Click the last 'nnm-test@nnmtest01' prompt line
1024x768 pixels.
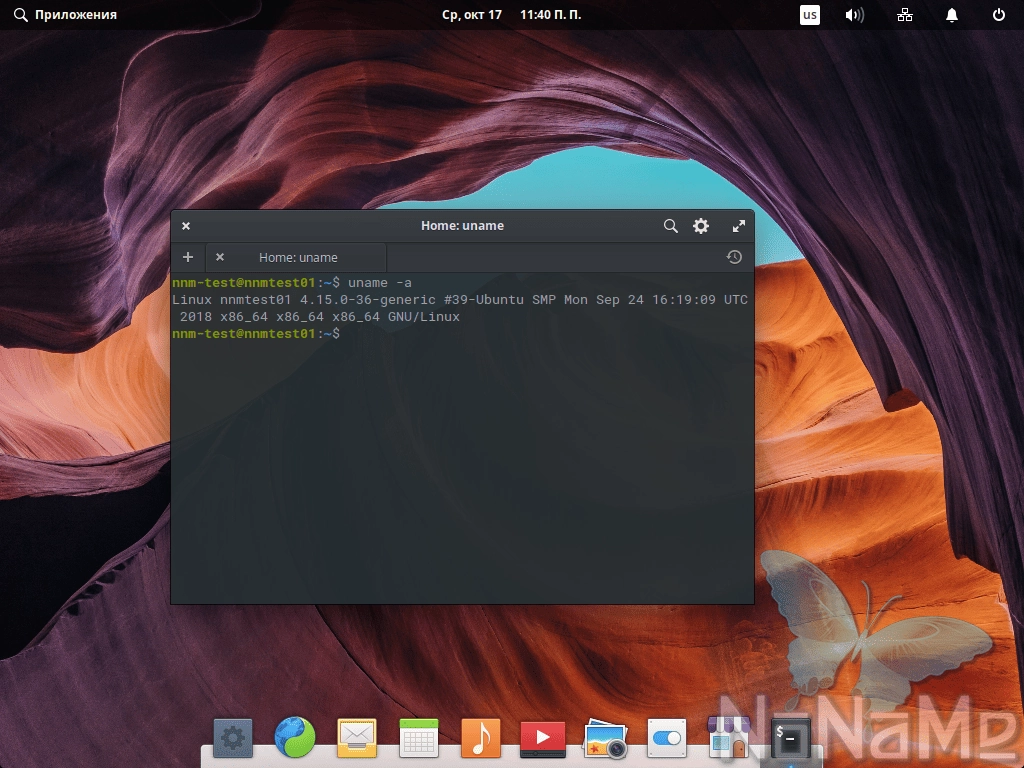pos(255,334)
